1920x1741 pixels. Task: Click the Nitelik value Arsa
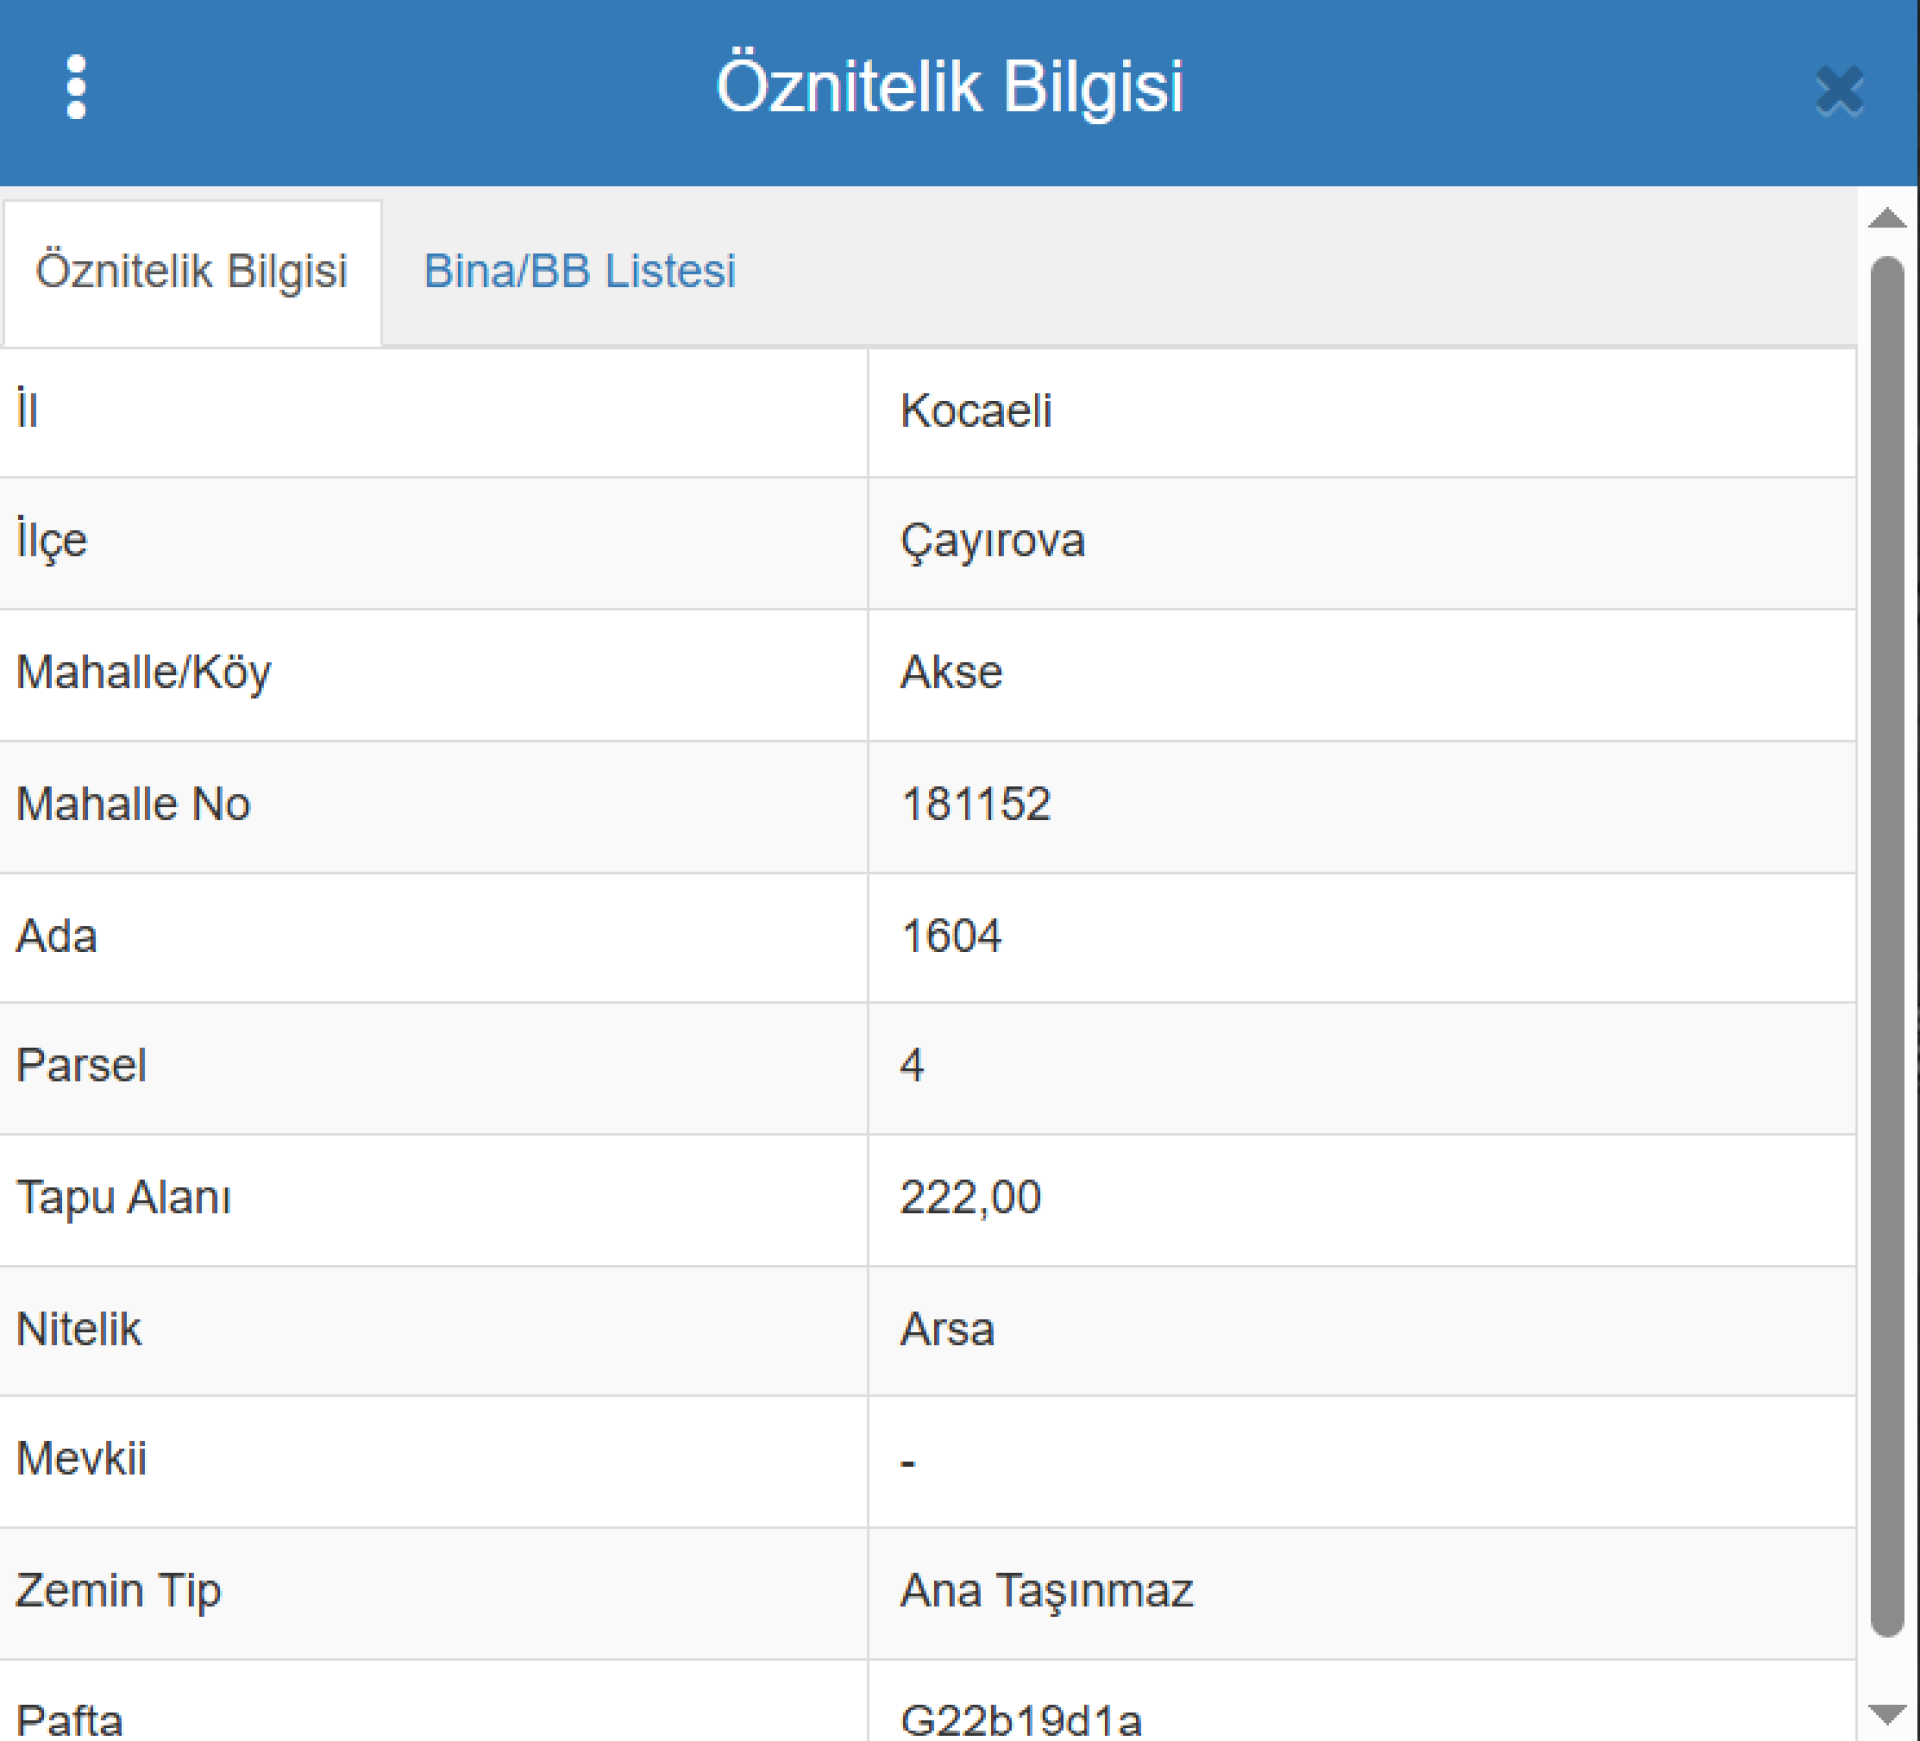(x=947, y=1330)
